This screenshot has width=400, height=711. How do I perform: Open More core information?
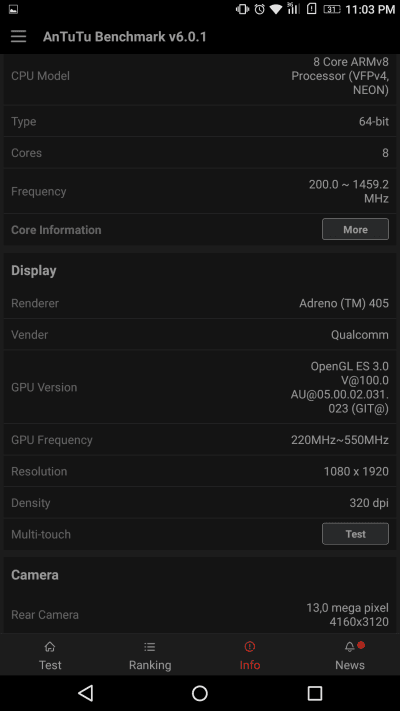coord(355,229)
